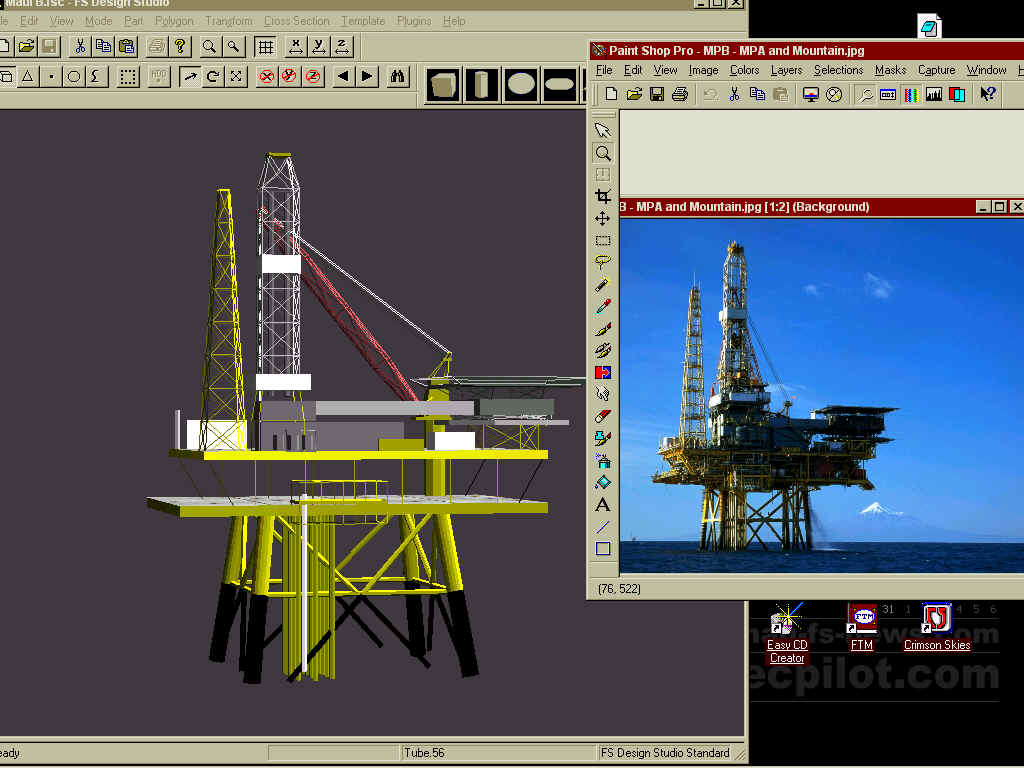Screen dimensions: 1024x768
Task: Open the Layers menu
Action: (x=786, y=70)
